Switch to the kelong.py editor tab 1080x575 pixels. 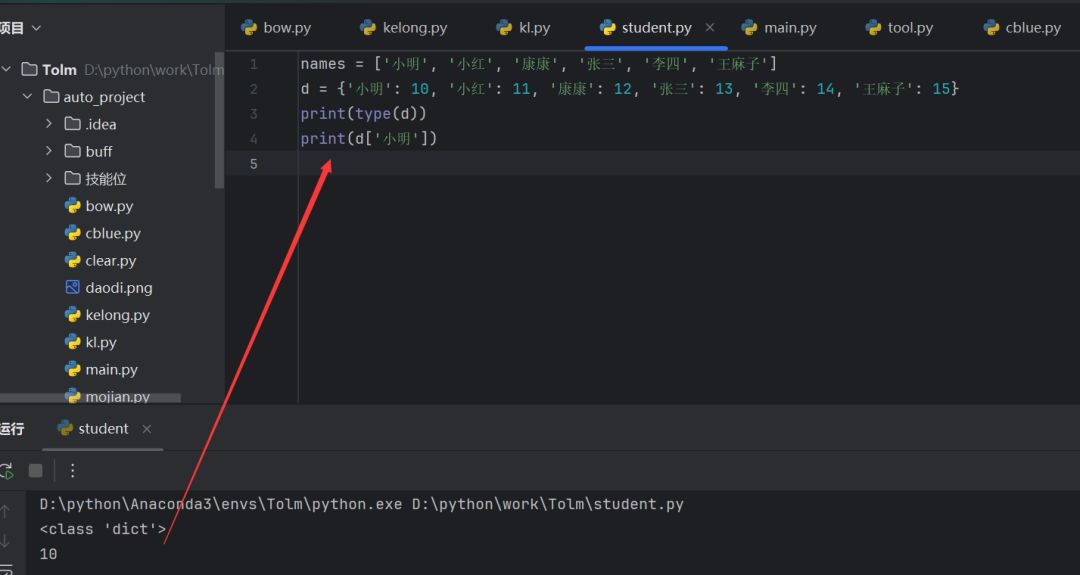[403, 27]
